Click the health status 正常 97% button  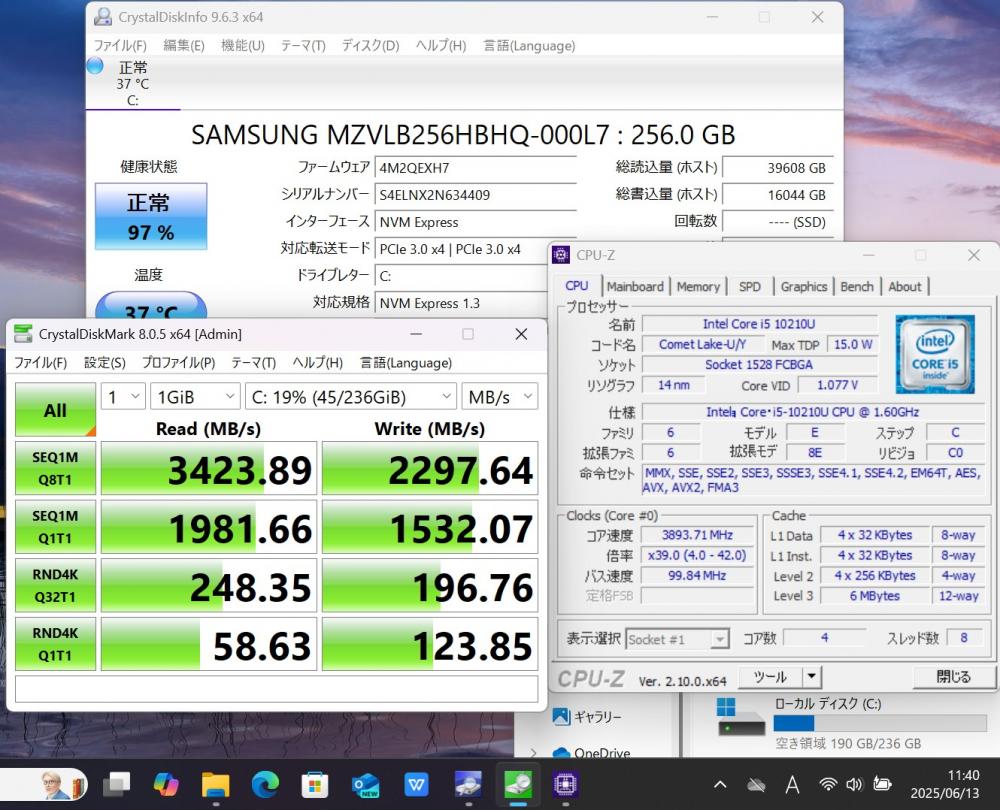(x=151, y=216)
